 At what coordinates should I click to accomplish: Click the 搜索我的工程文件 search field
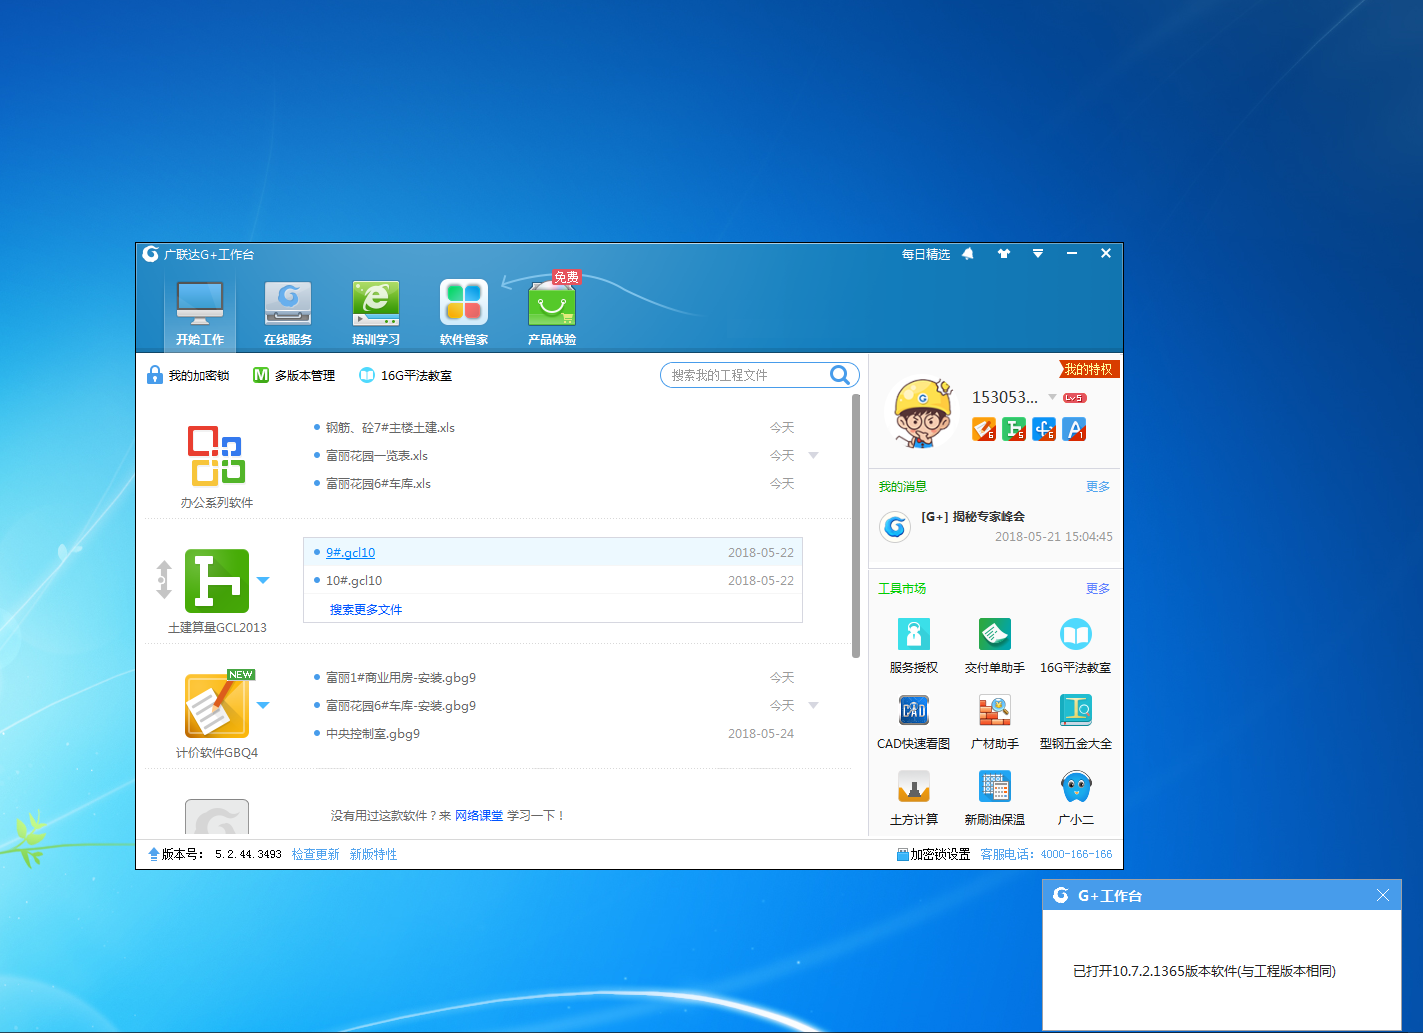coord(745,375)
